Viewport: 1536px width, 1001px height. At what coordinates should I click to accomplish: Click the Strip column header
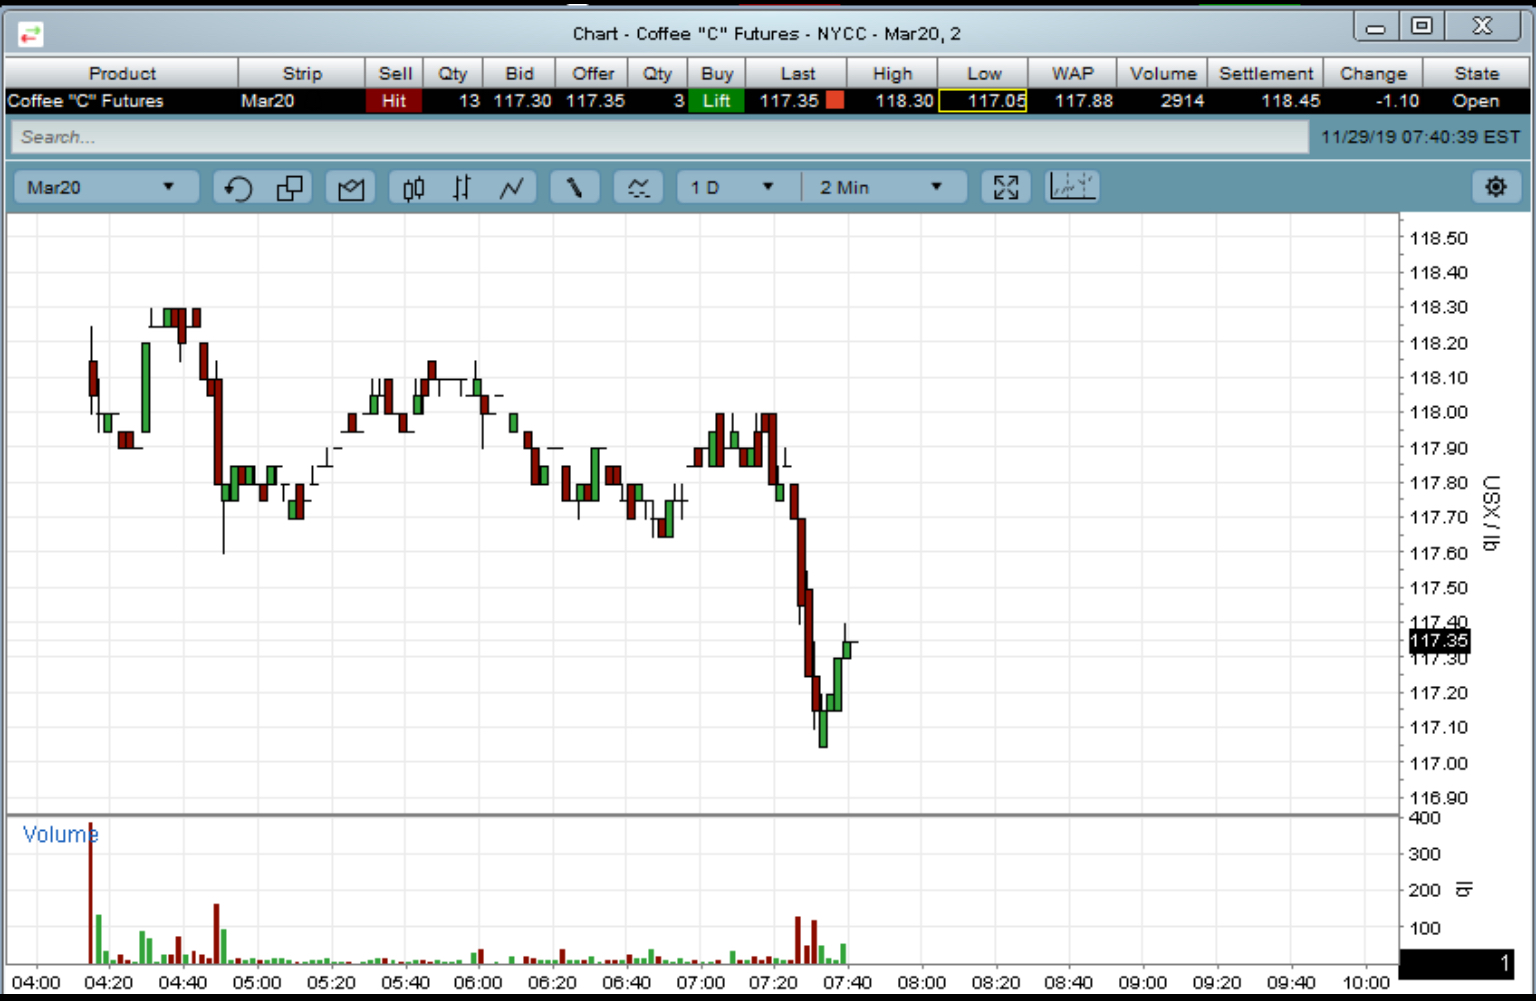point(302,73)
